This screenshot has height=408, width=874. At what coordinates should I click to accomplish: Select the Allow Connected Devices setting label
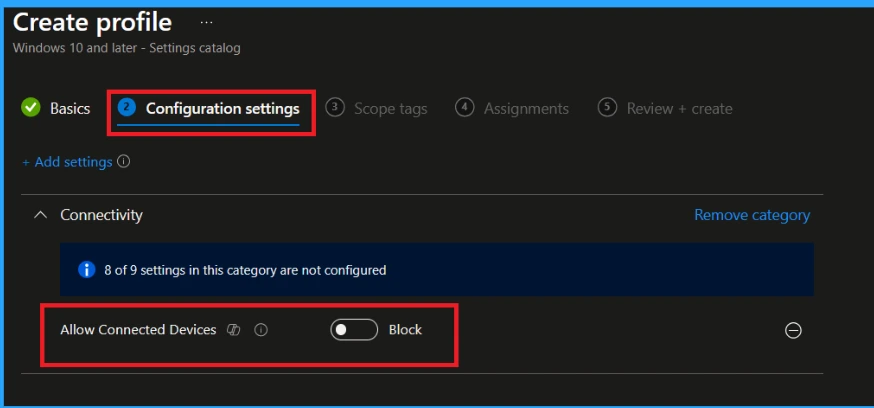click(138, 330)
